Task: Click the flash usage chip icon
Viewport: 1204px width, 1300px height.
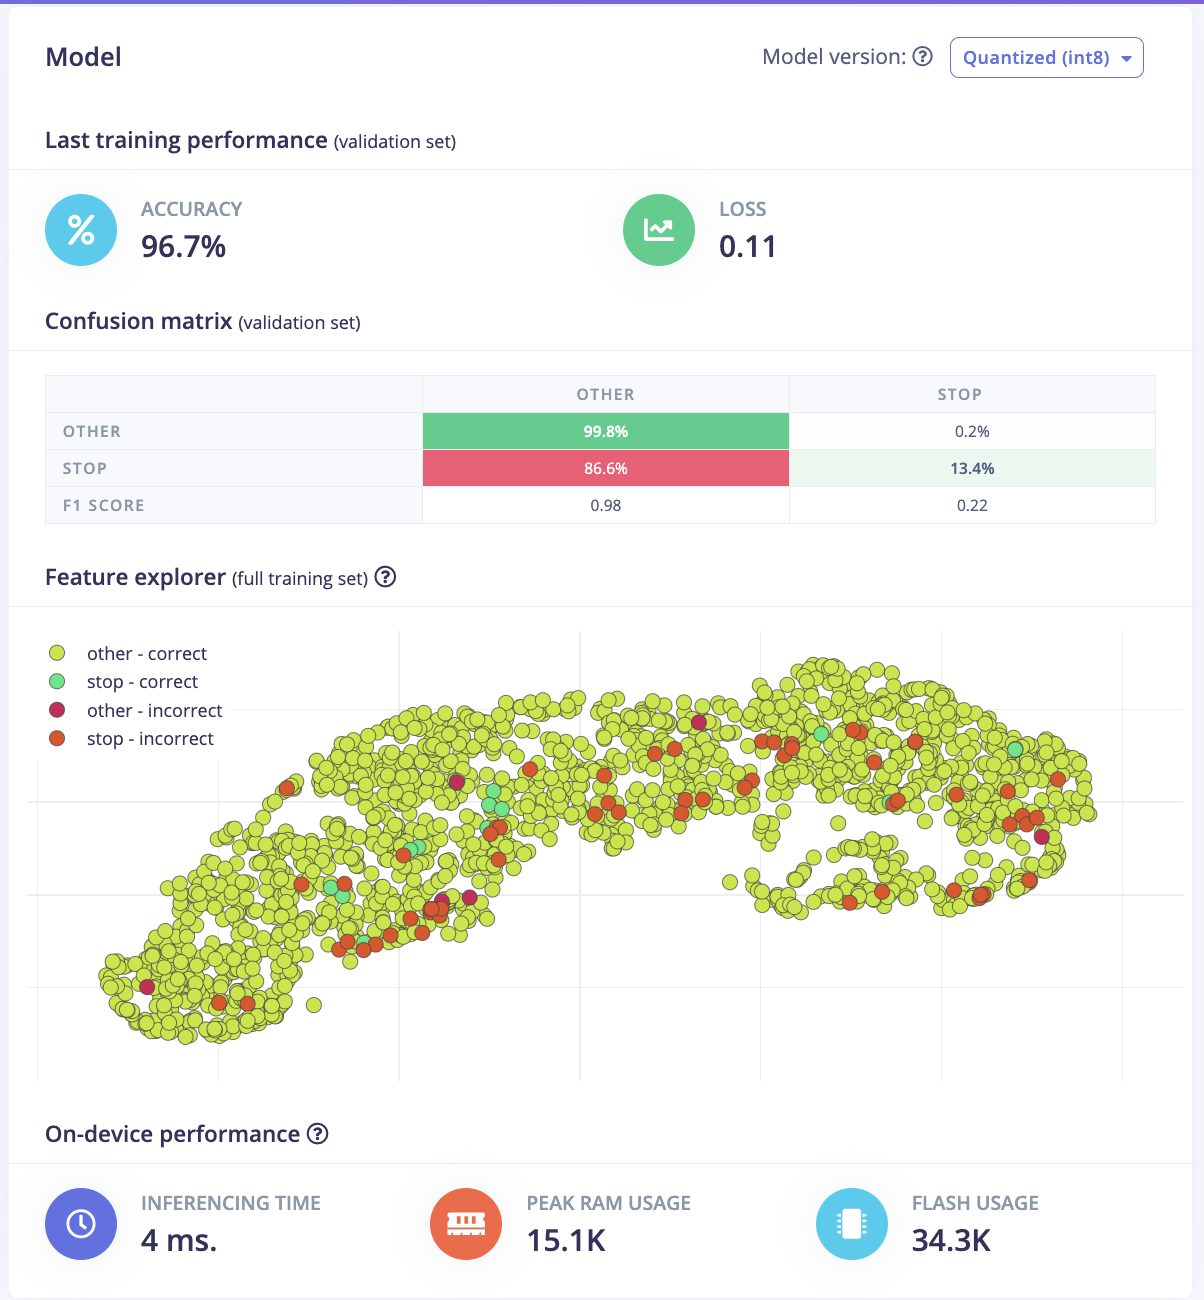Action: (x=852, y=1224)
